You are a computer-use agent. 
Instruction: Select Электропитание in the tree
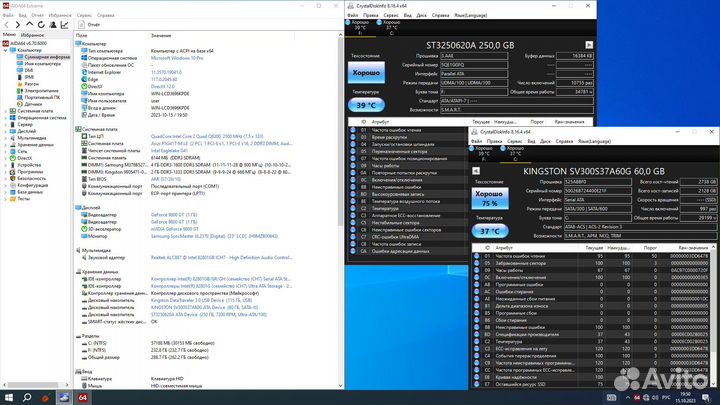click(41, 91)
